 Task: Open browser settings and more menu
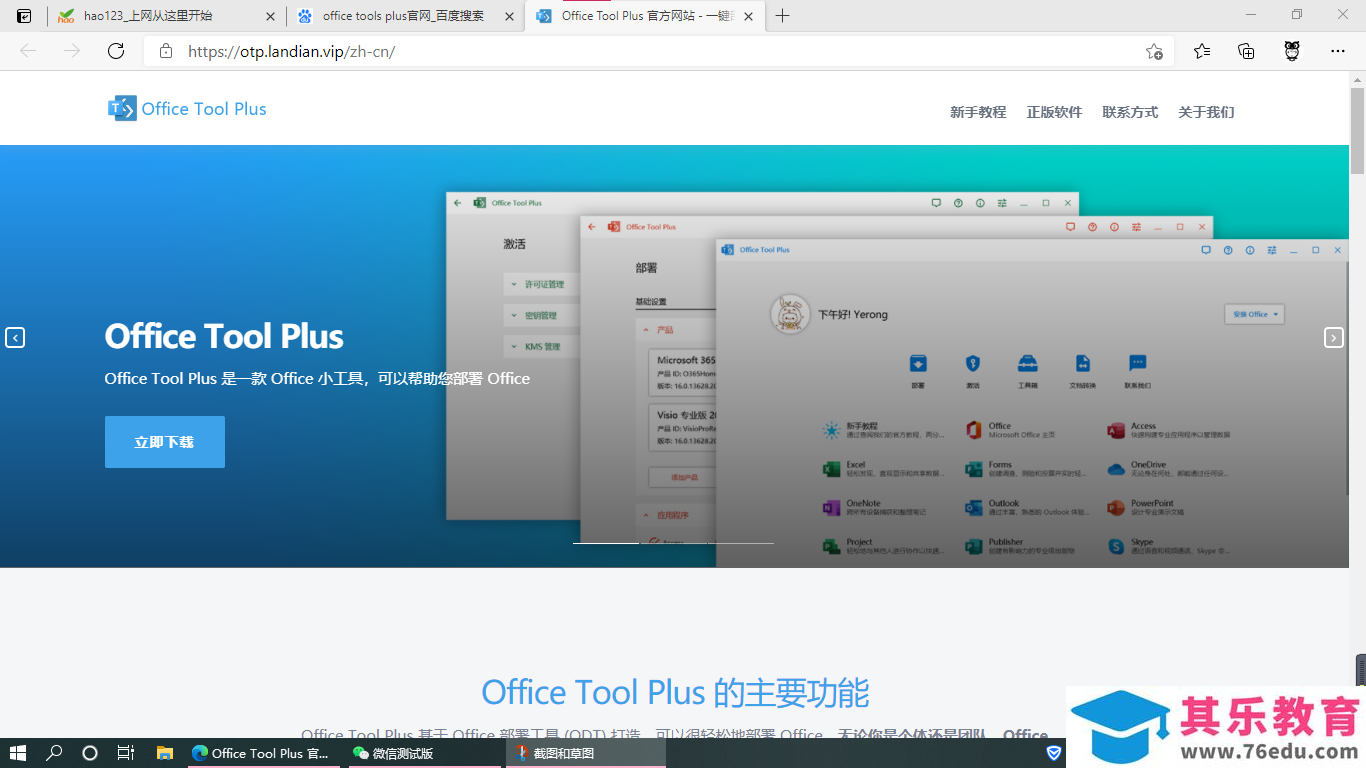pos(1338,51)
